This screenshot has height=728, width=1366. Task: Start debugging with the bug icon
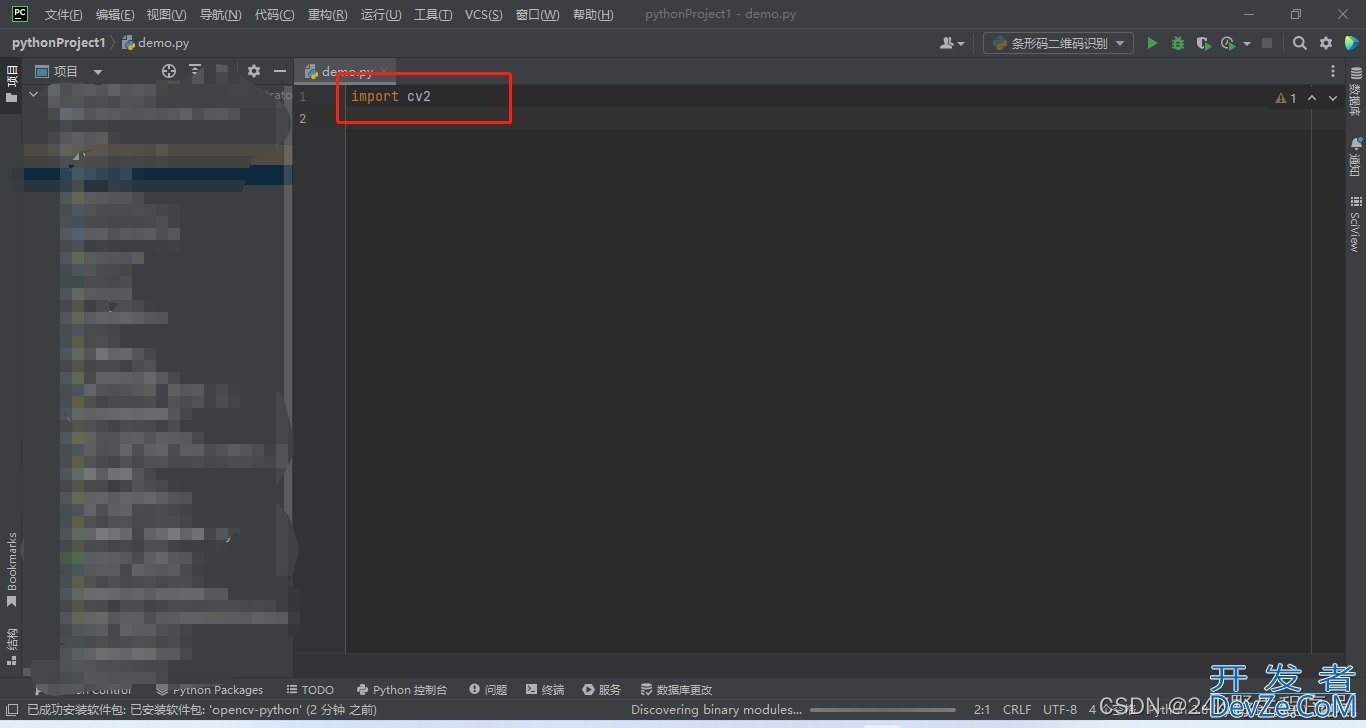[1178, 43]
